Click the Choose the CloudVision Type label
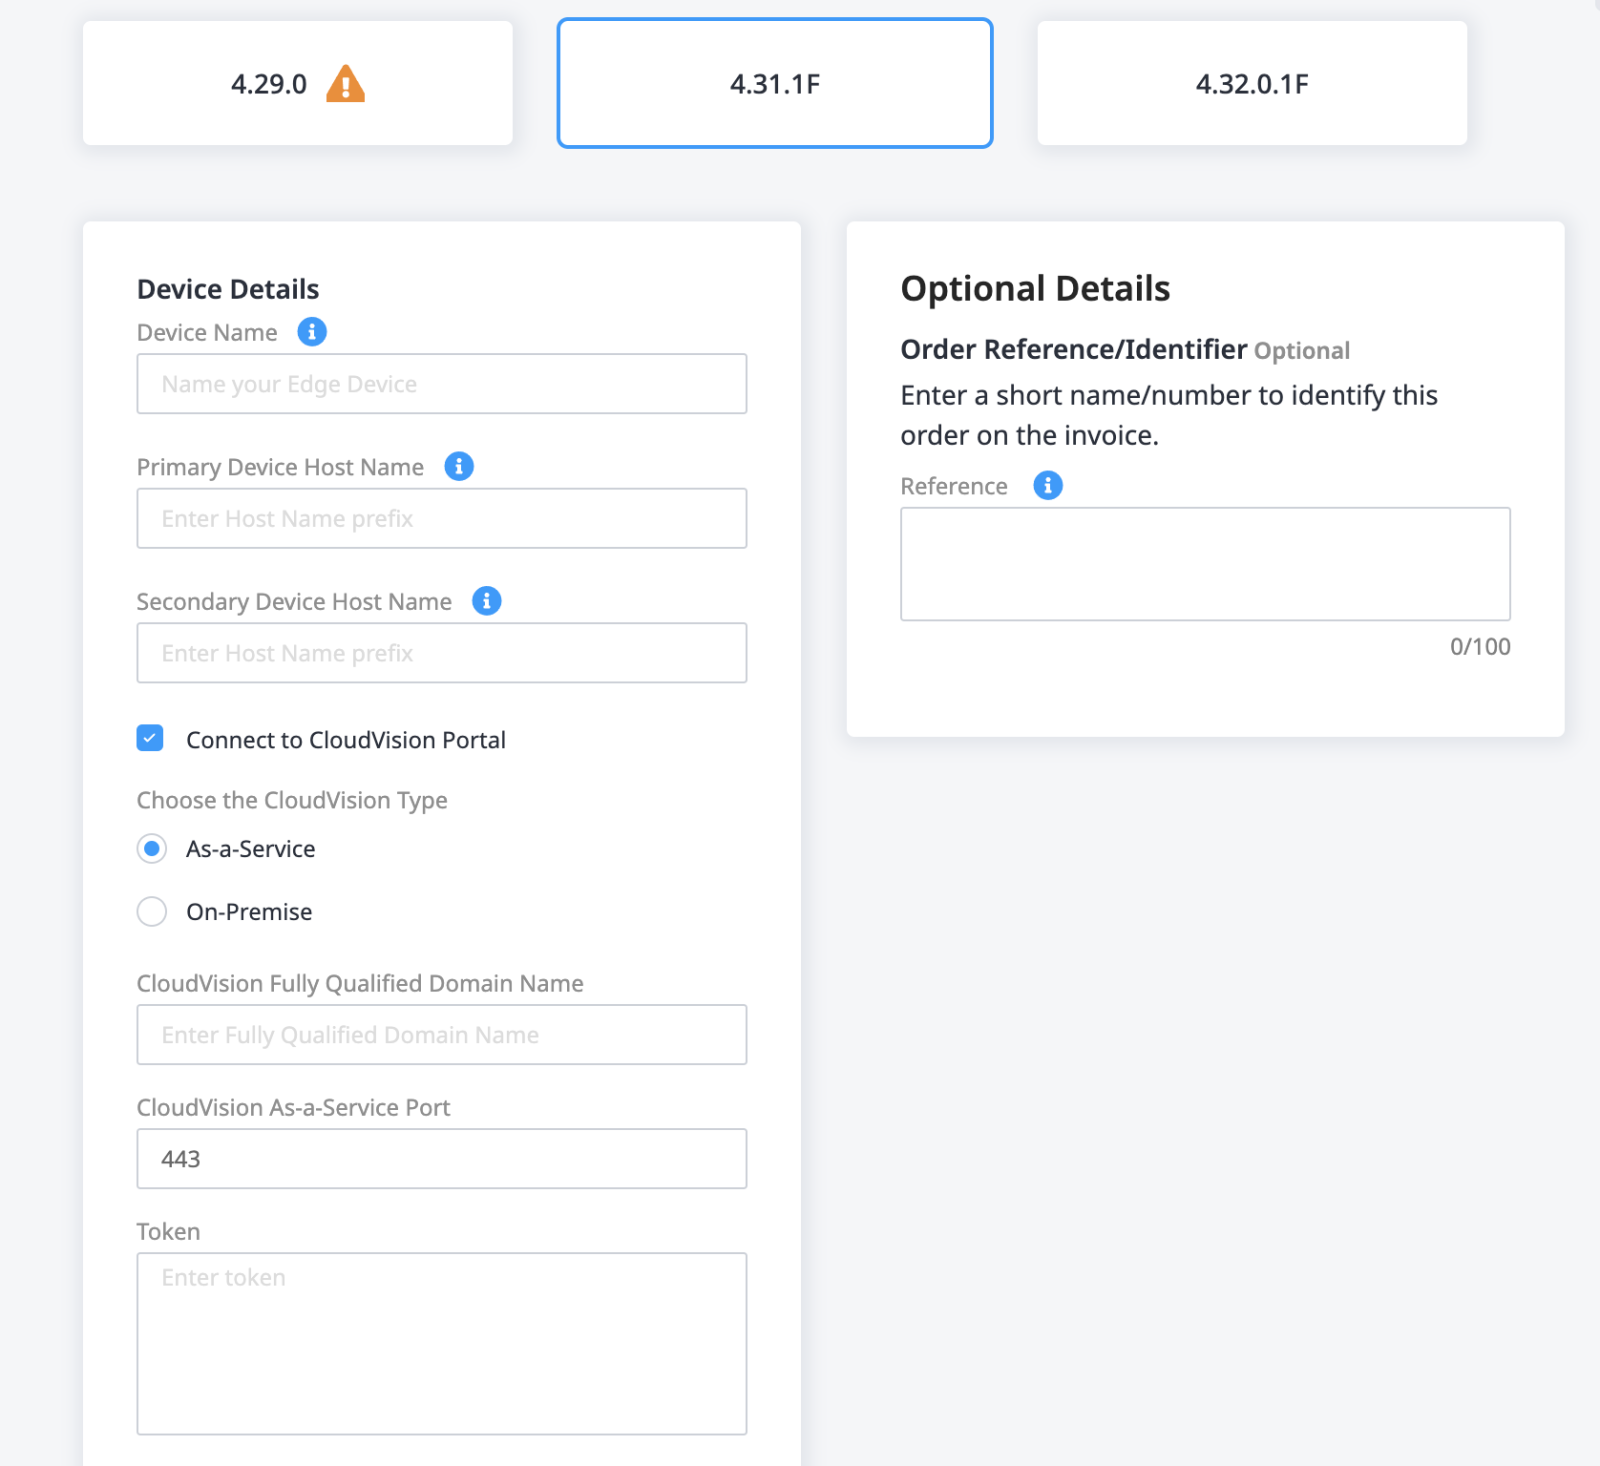The height and width of the screenshot is (1466, 1600). tap(292, 801)
